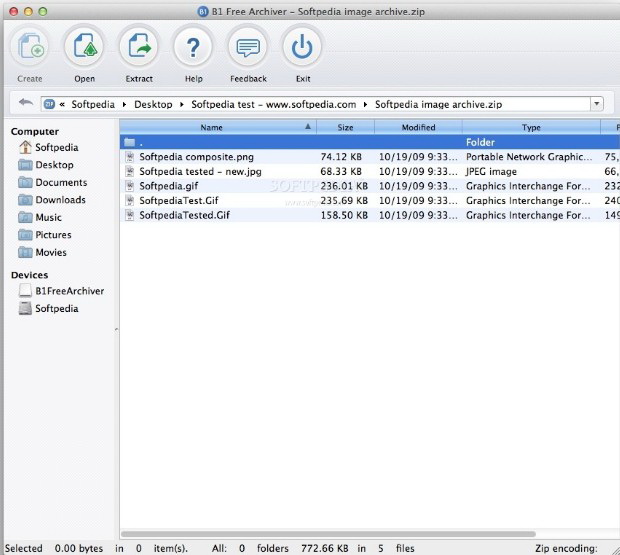The width and height of the screenshot is (620, 555).
Task: Select Desktop in the sidebar
Action: (55, 165)
